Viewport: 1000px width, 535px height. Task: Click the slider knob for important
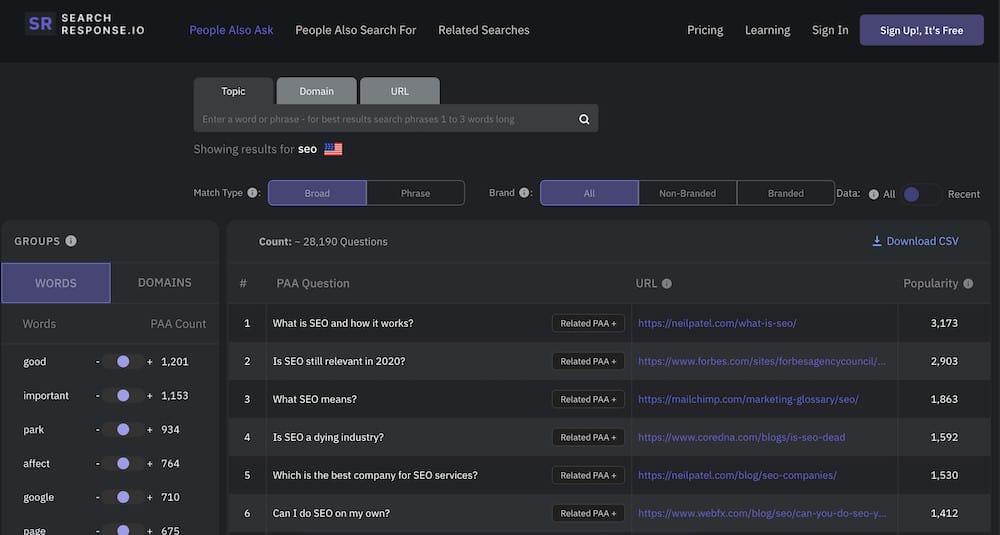(x=123, y=396)
